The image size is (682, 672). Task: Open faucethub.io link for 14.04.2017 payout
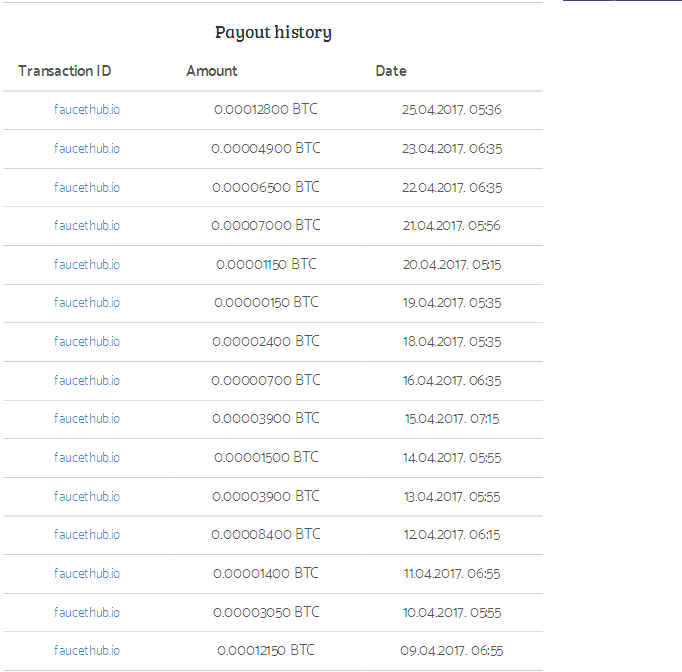click(87, 458)
